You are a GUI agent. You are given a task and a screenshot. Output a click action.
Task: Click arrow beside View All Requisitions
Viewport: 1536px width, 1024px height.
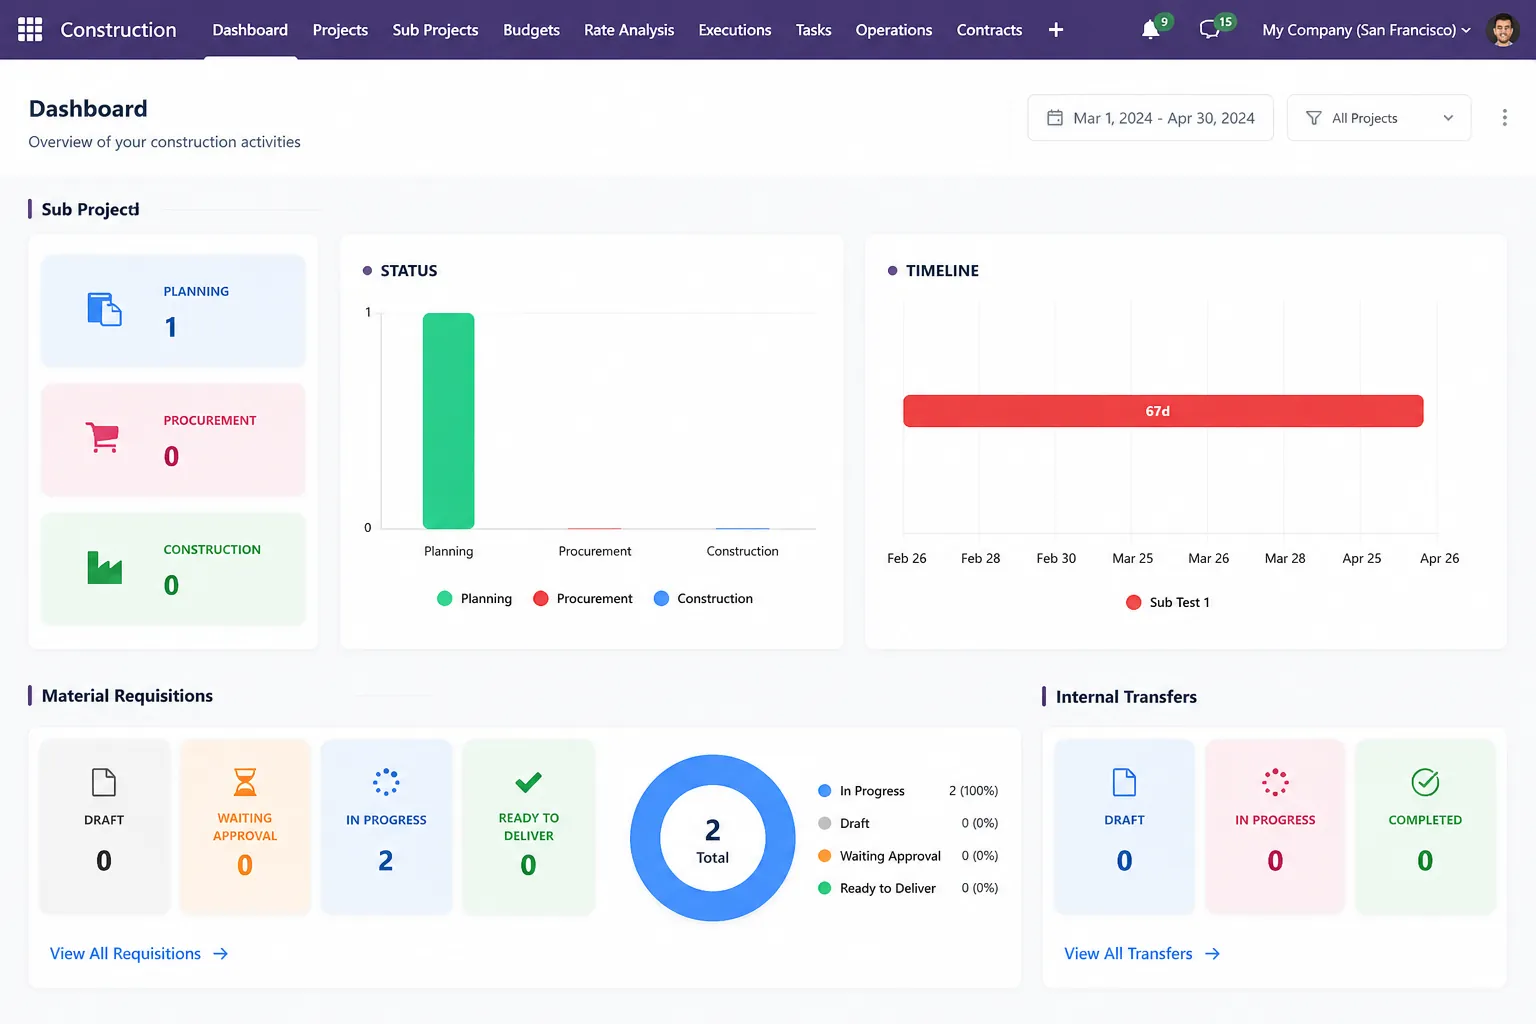(x=221, y=954)
